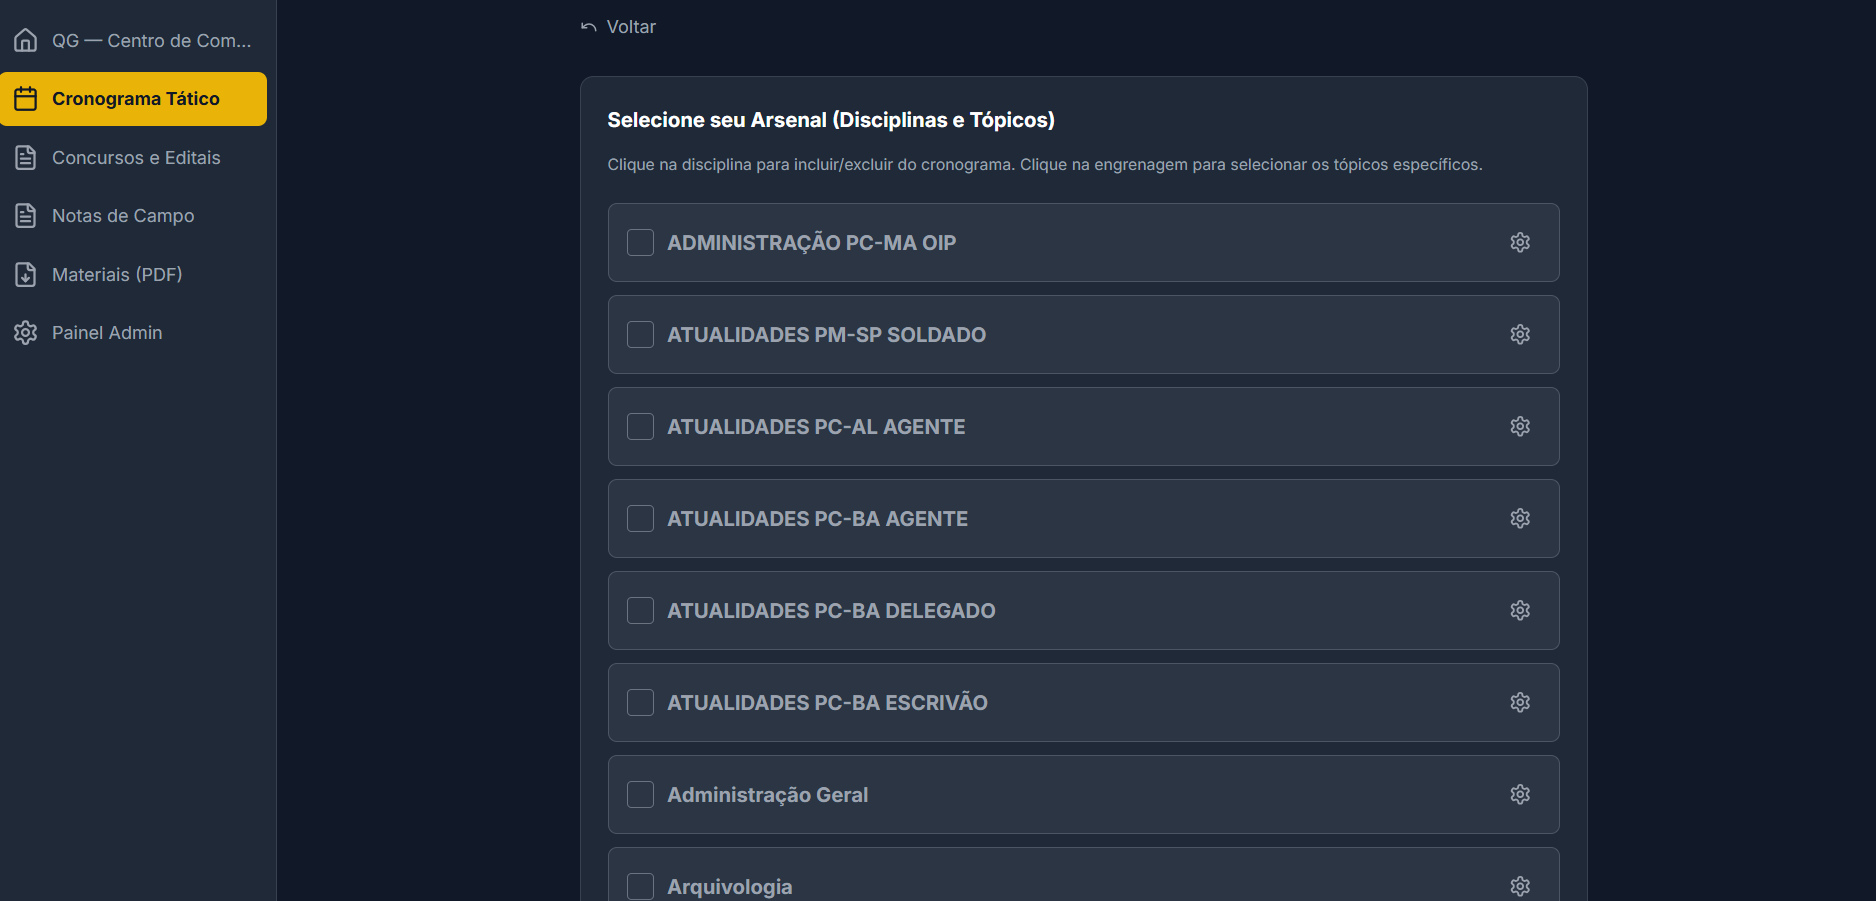The width and height of the screenshot is (1876, 901).
Task: Click the ATUALIDADES PC-AL AGENTE discipline name
Action: pos(817,427)
